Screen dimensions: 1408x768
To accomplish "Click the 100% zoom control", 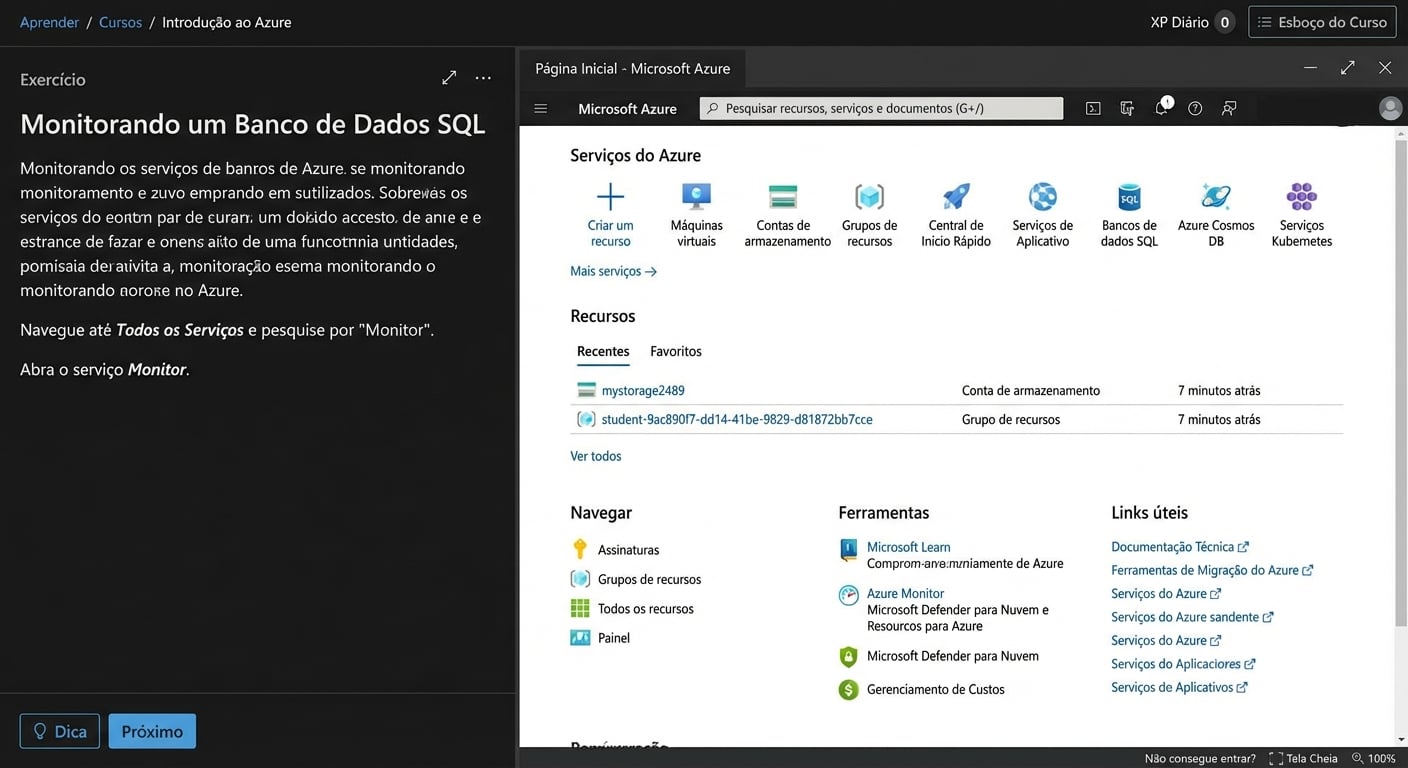I will [x=1374, y=758].
